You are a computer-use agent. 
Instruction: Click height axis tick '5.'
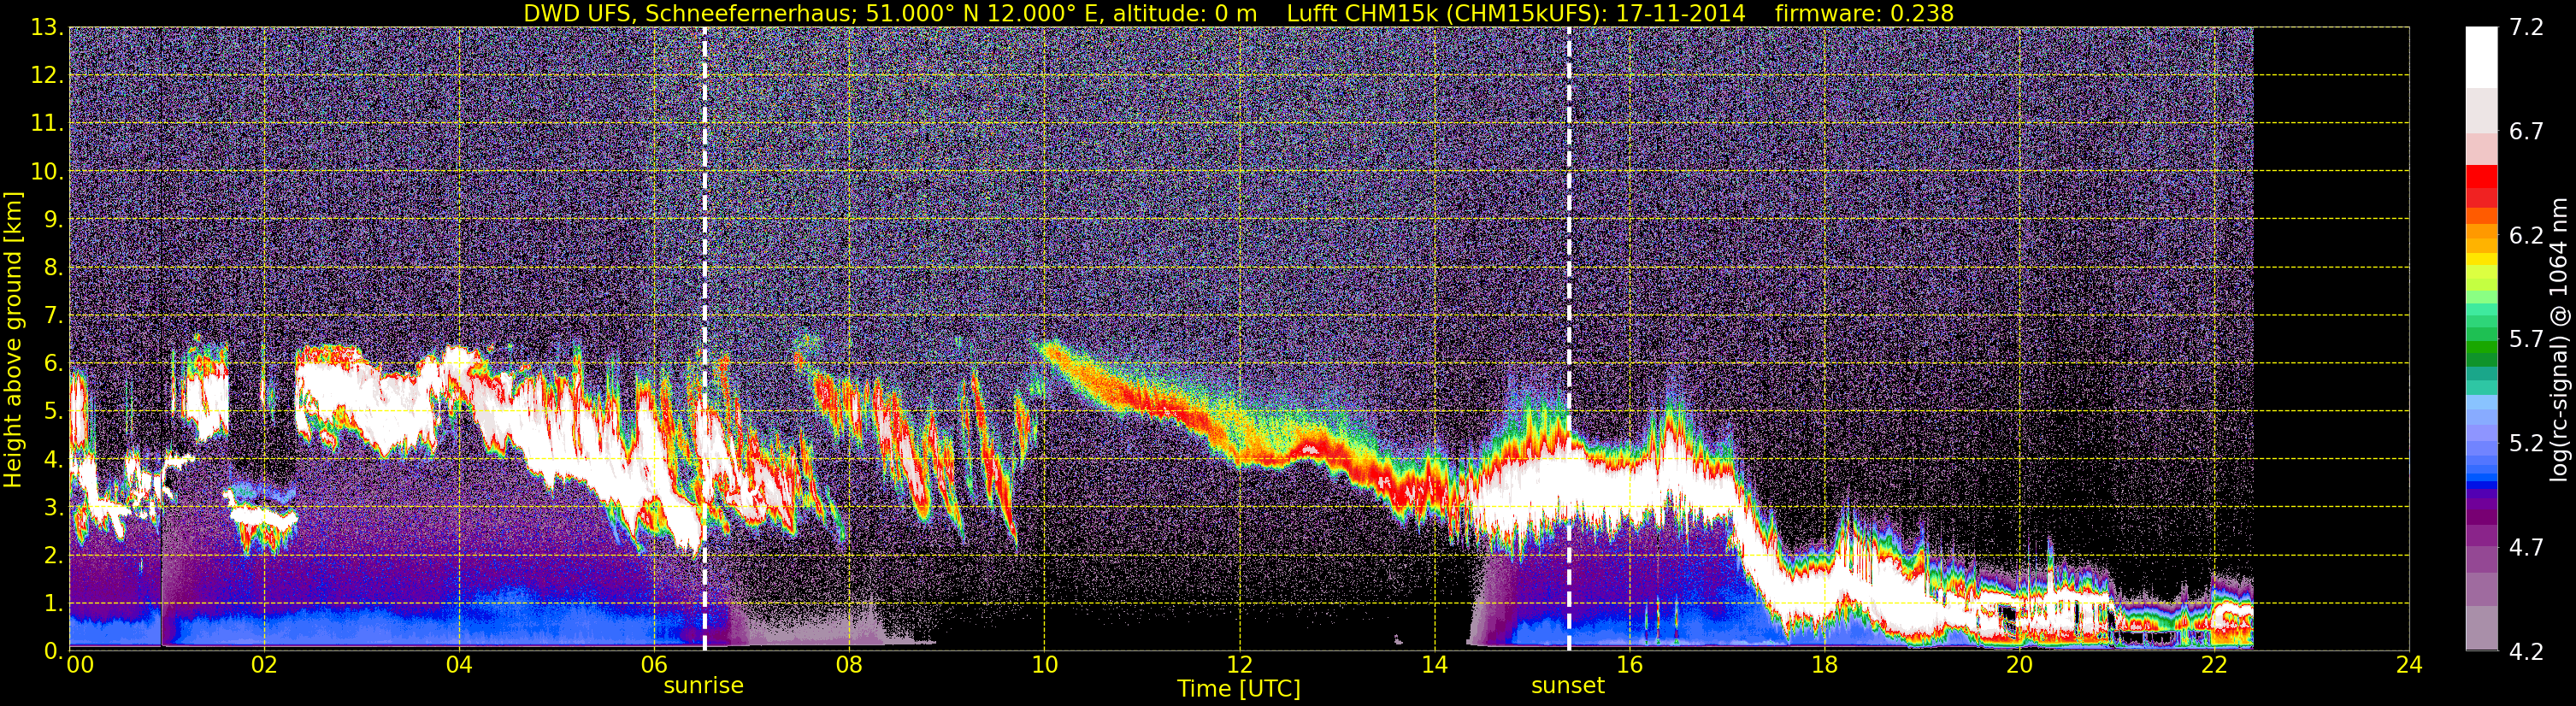coord(53,412)
